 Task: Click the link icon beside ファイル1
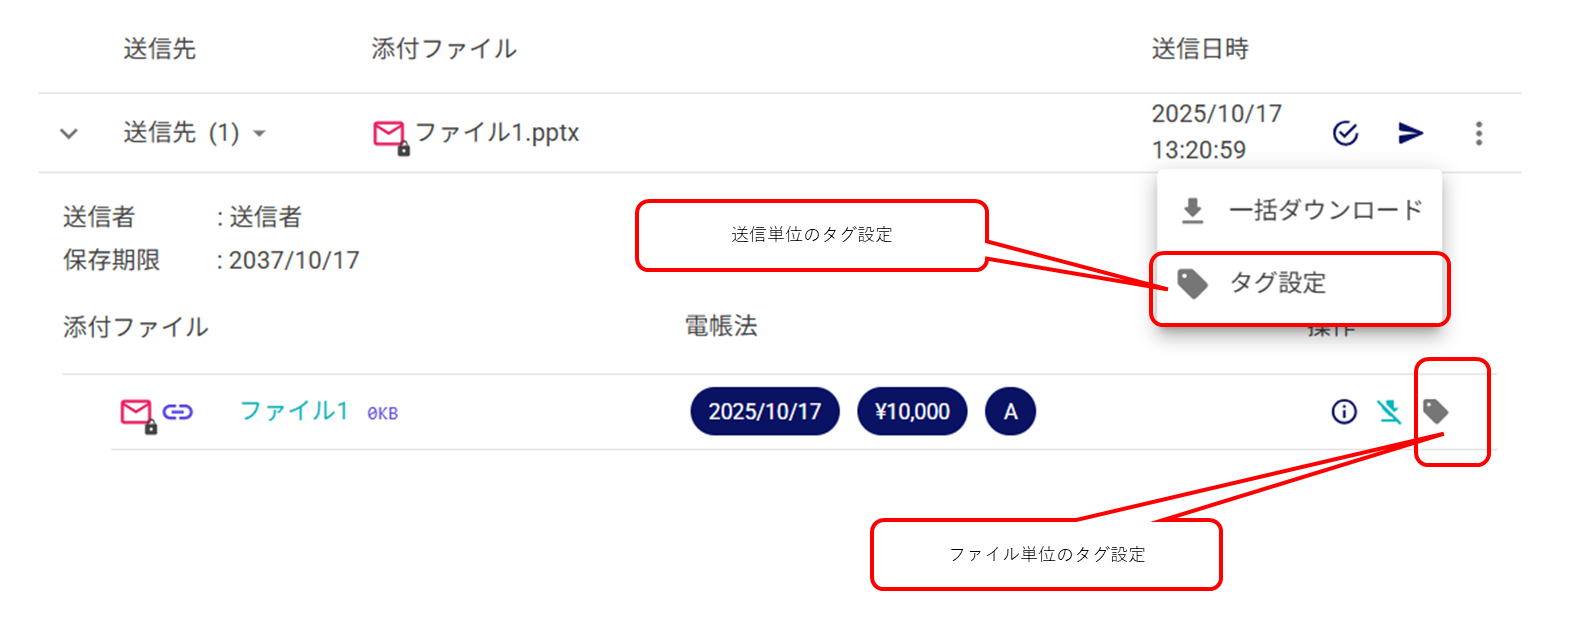177,412
